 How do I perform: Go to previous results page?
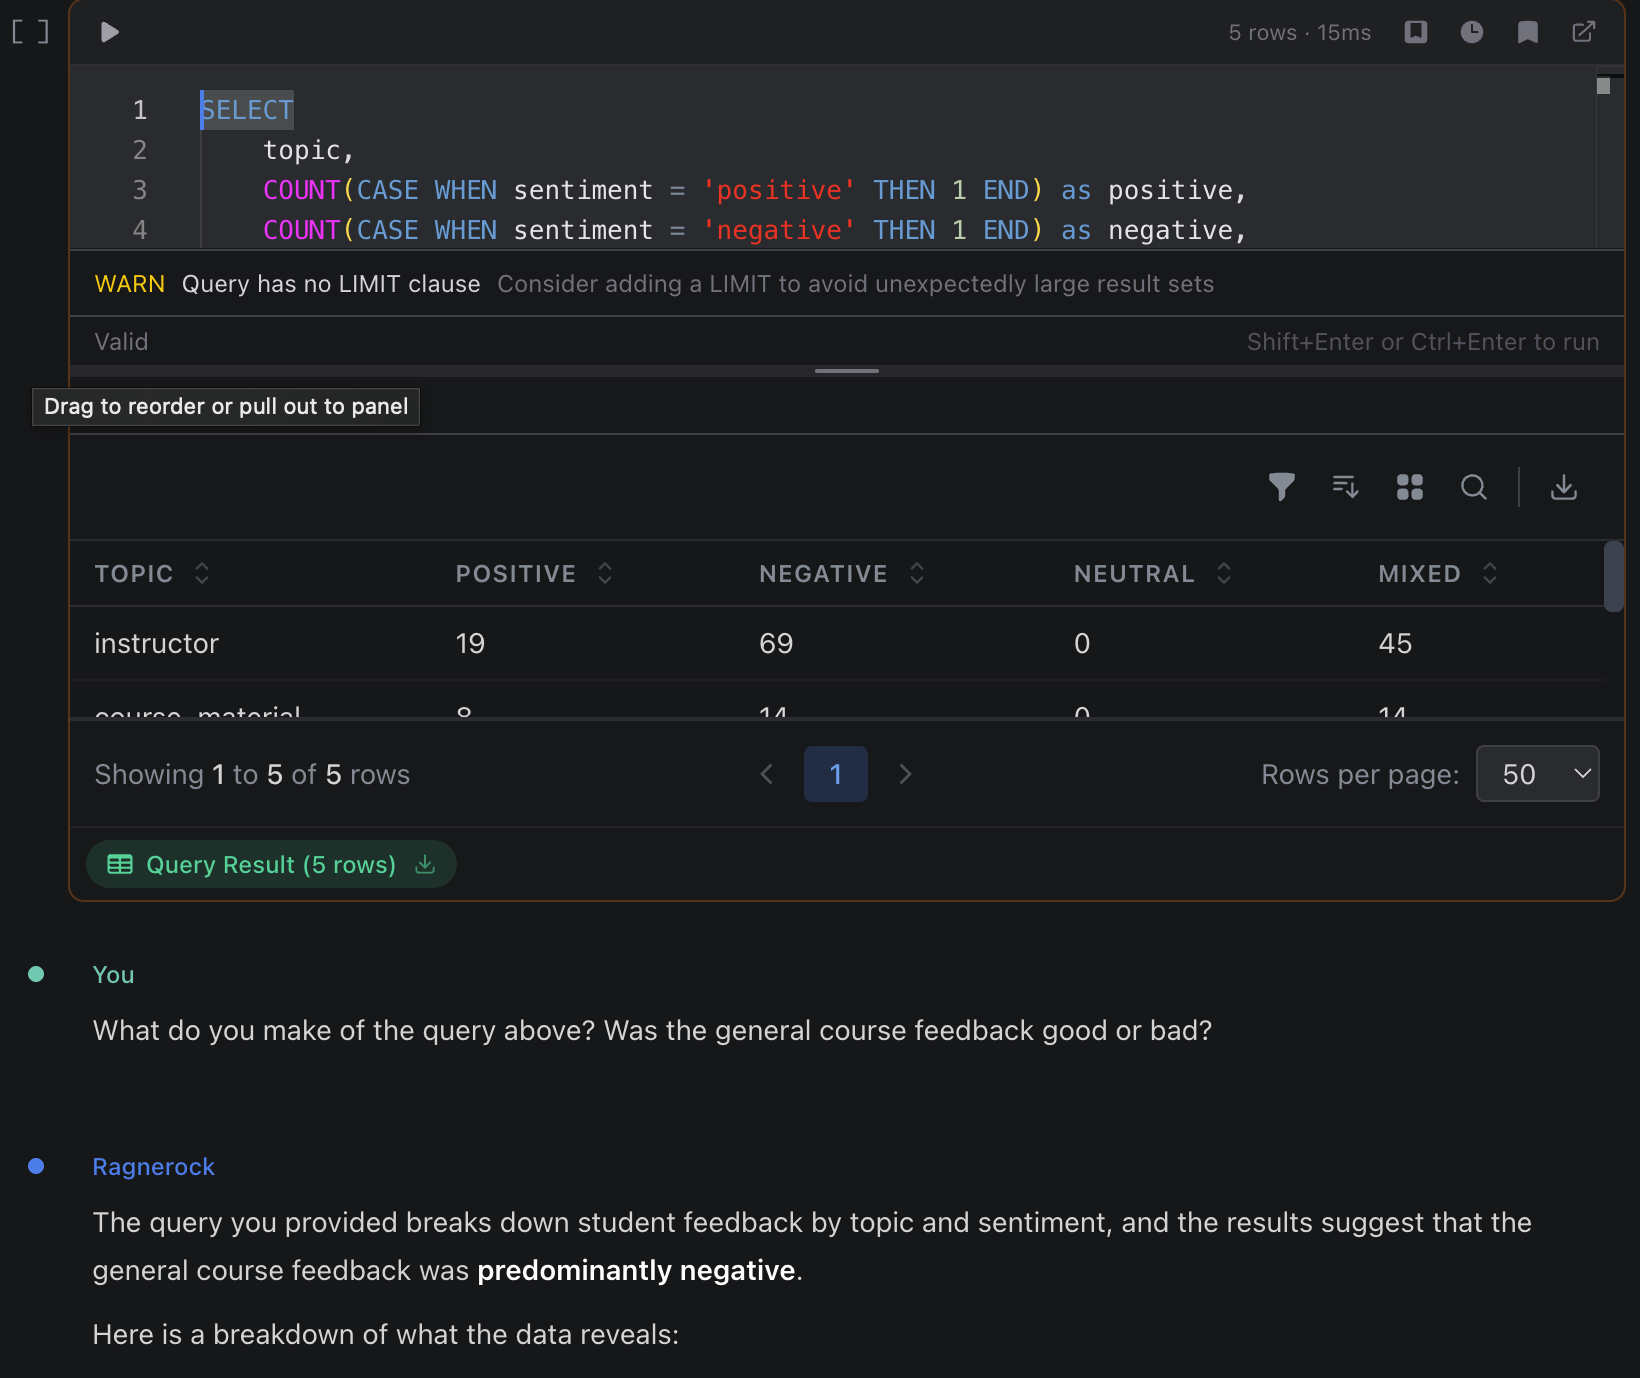click(x=767, y=774)
